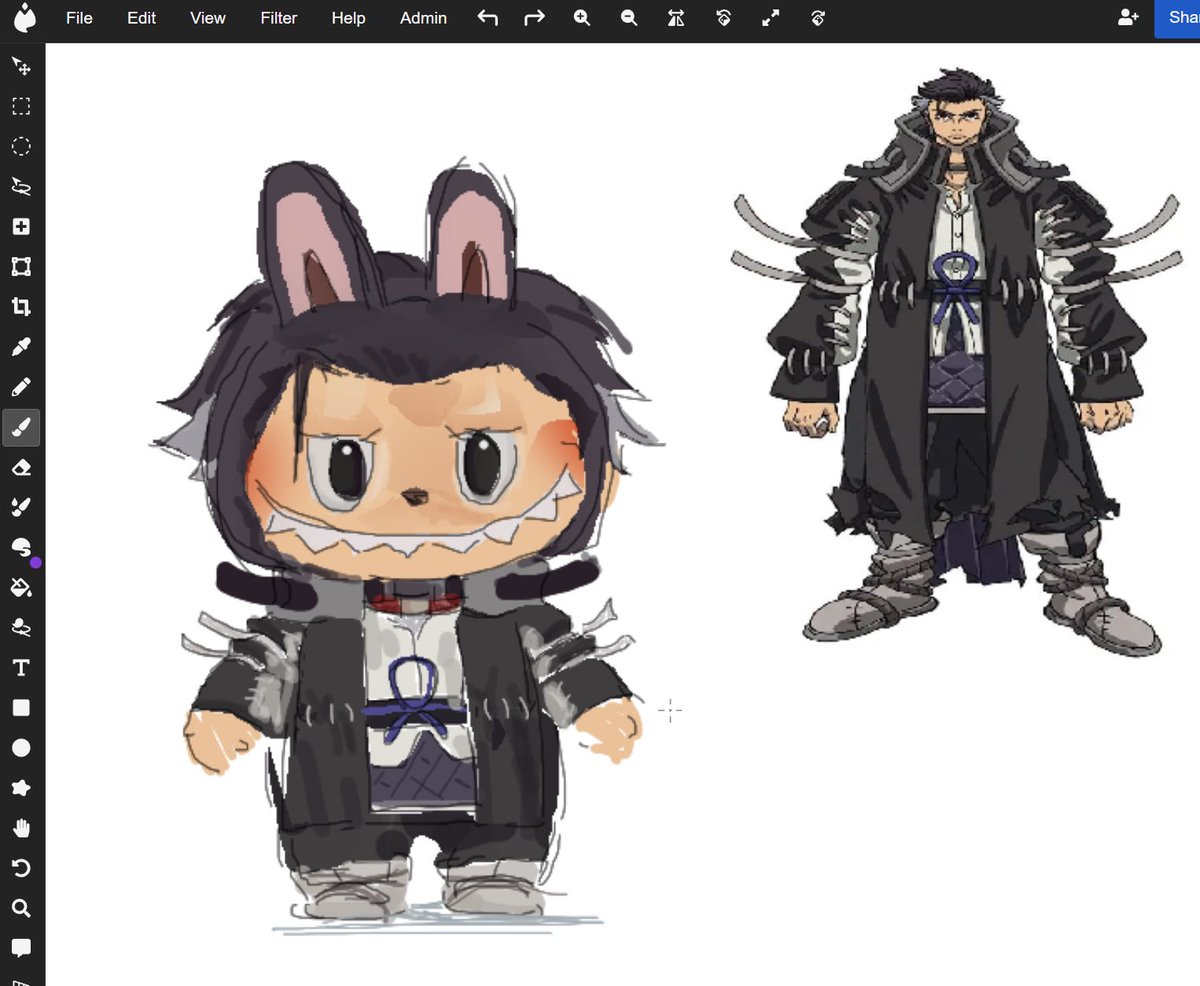Screen dimensions: 1200x986
Task: Zoom out with the minus magnifier icon
Action: coord(629,18)
